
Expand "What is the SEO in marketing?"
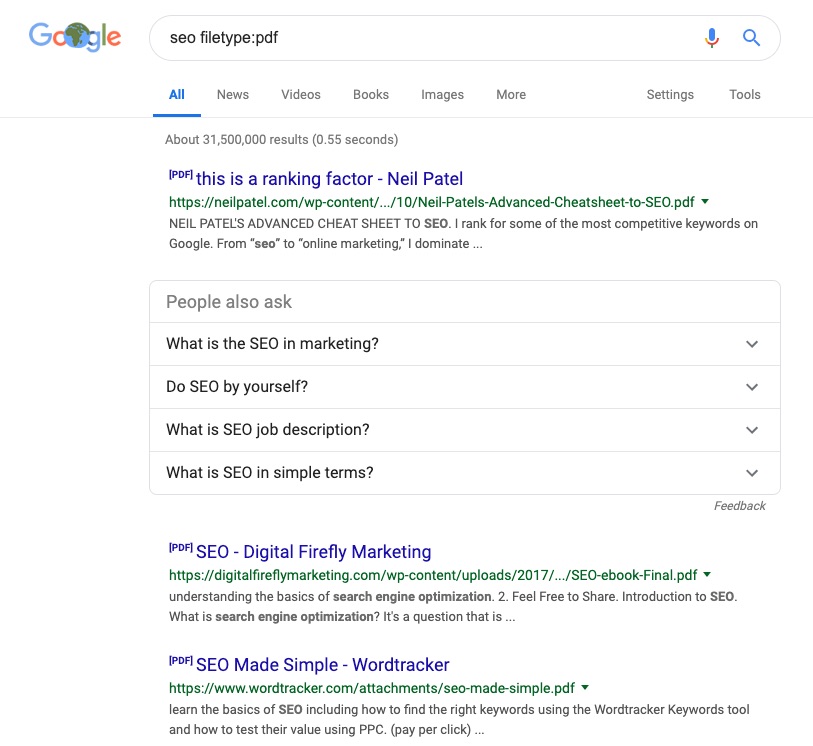coord(465,344)
